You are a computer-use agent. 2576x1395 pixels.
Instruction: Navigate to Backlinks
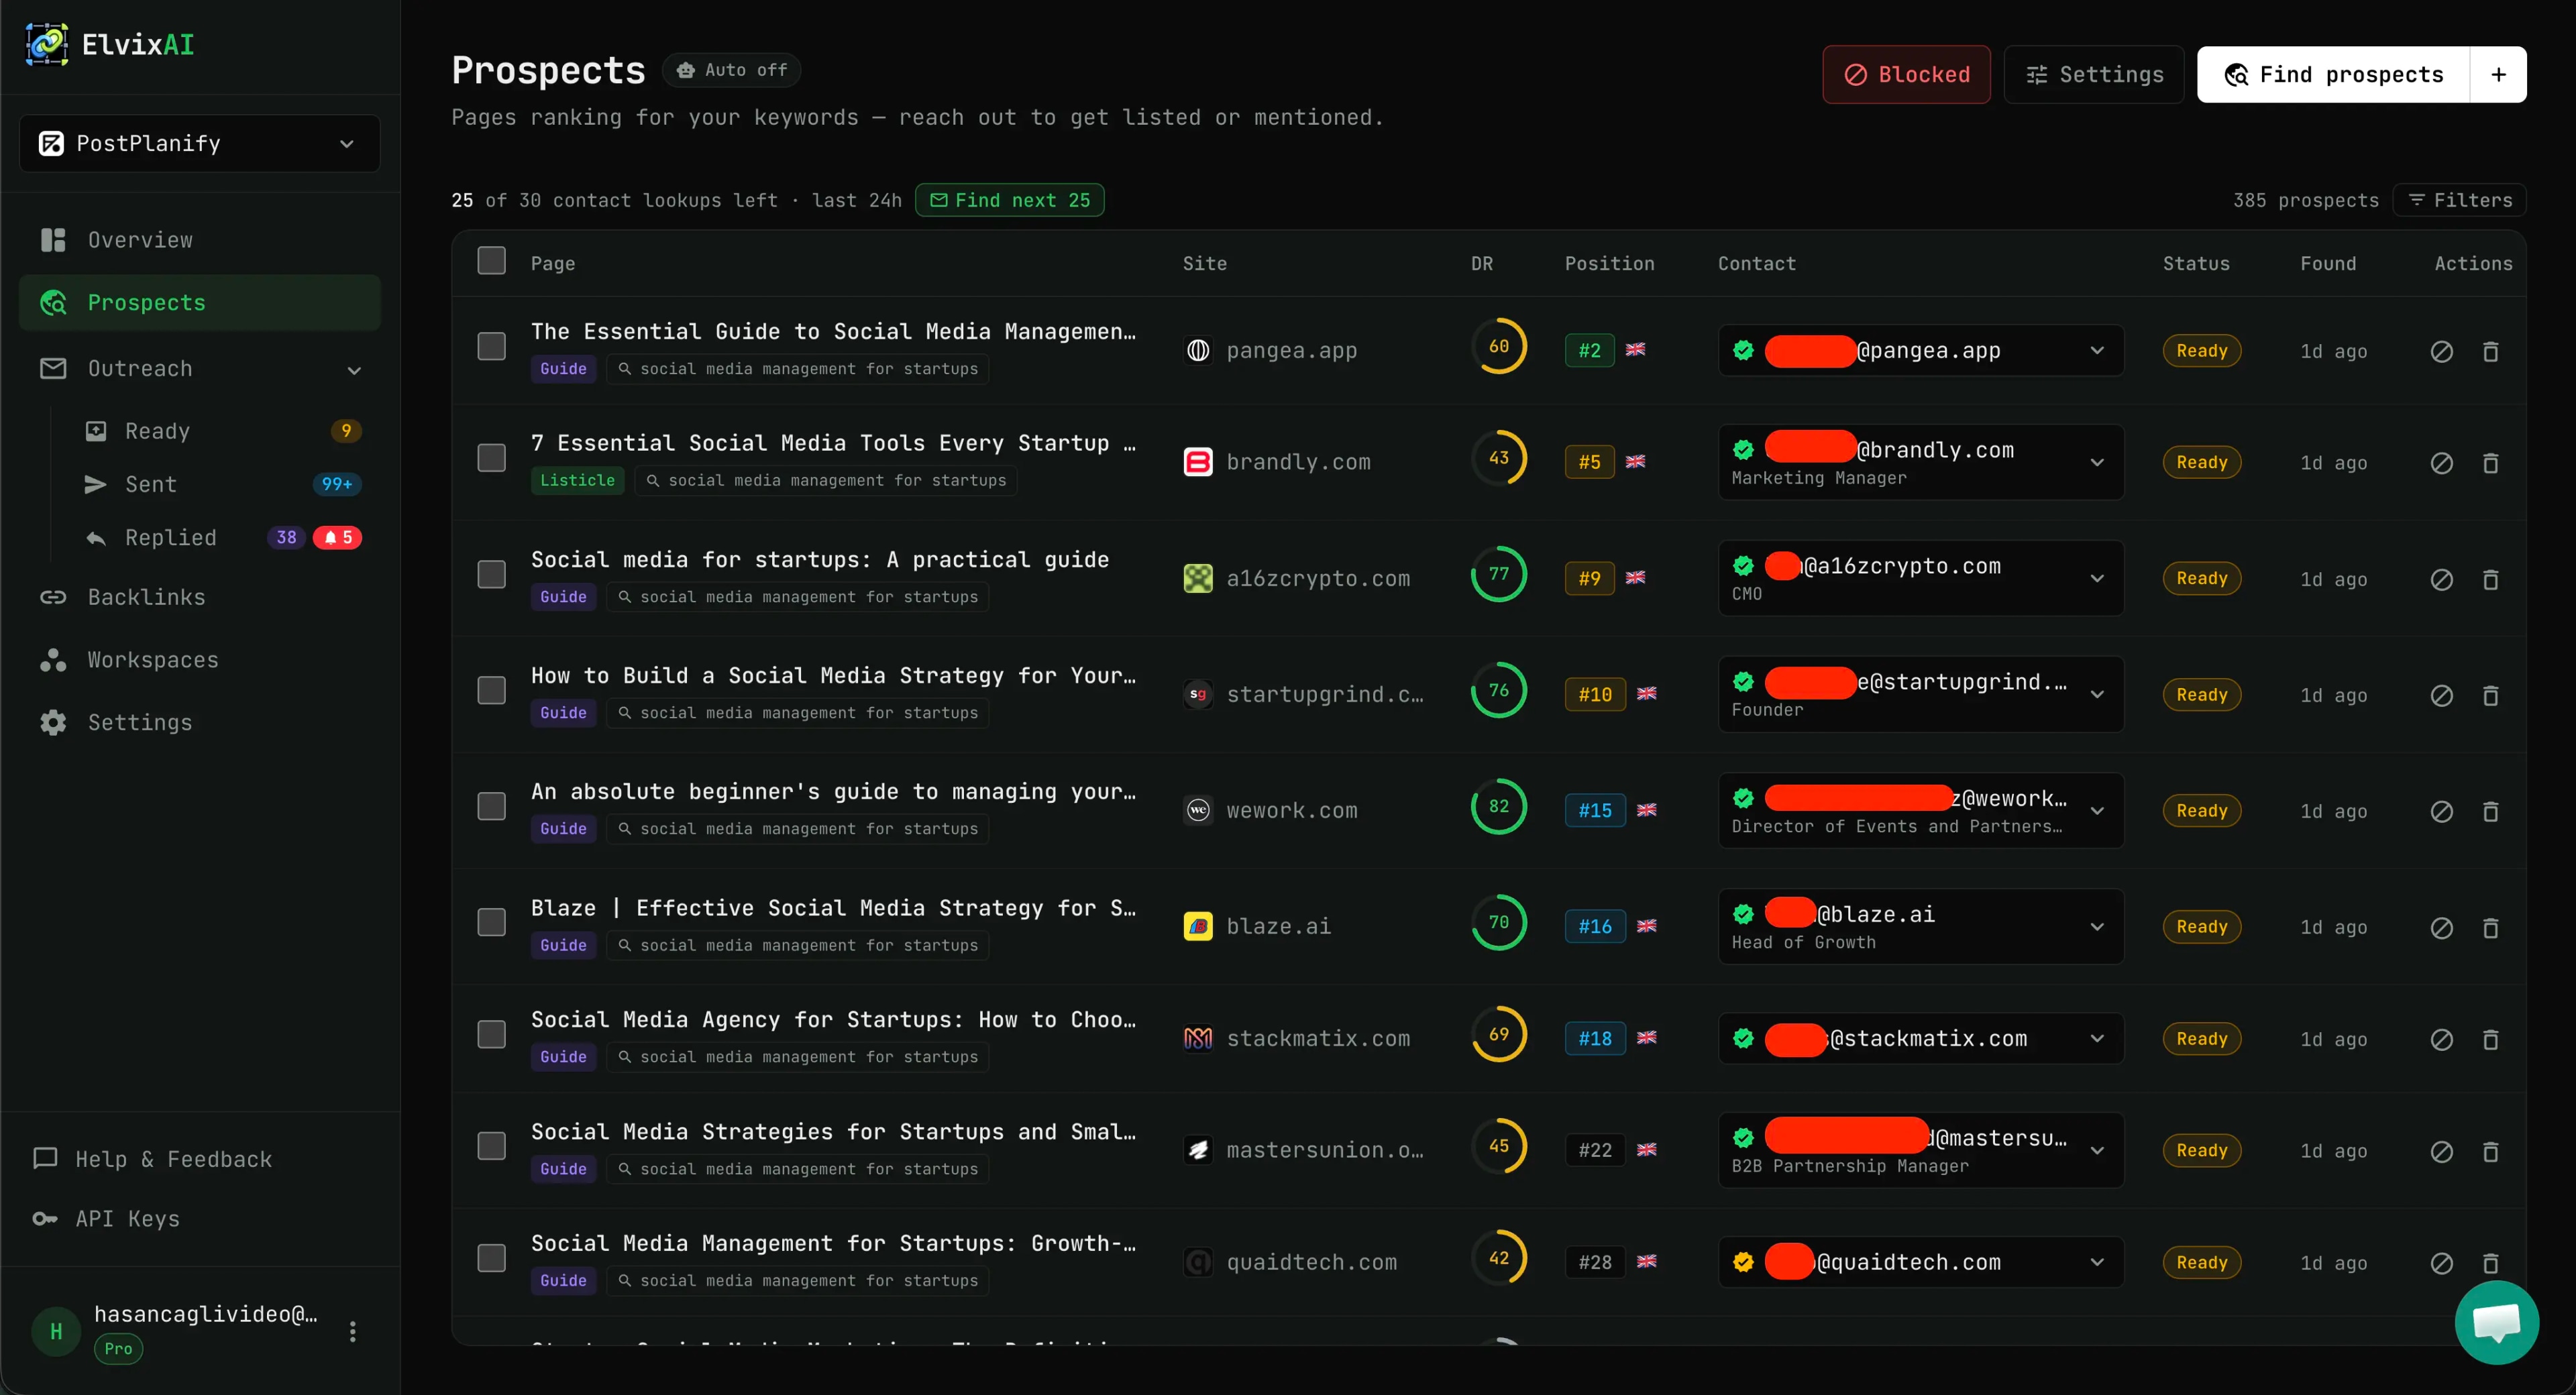[199, 597]
